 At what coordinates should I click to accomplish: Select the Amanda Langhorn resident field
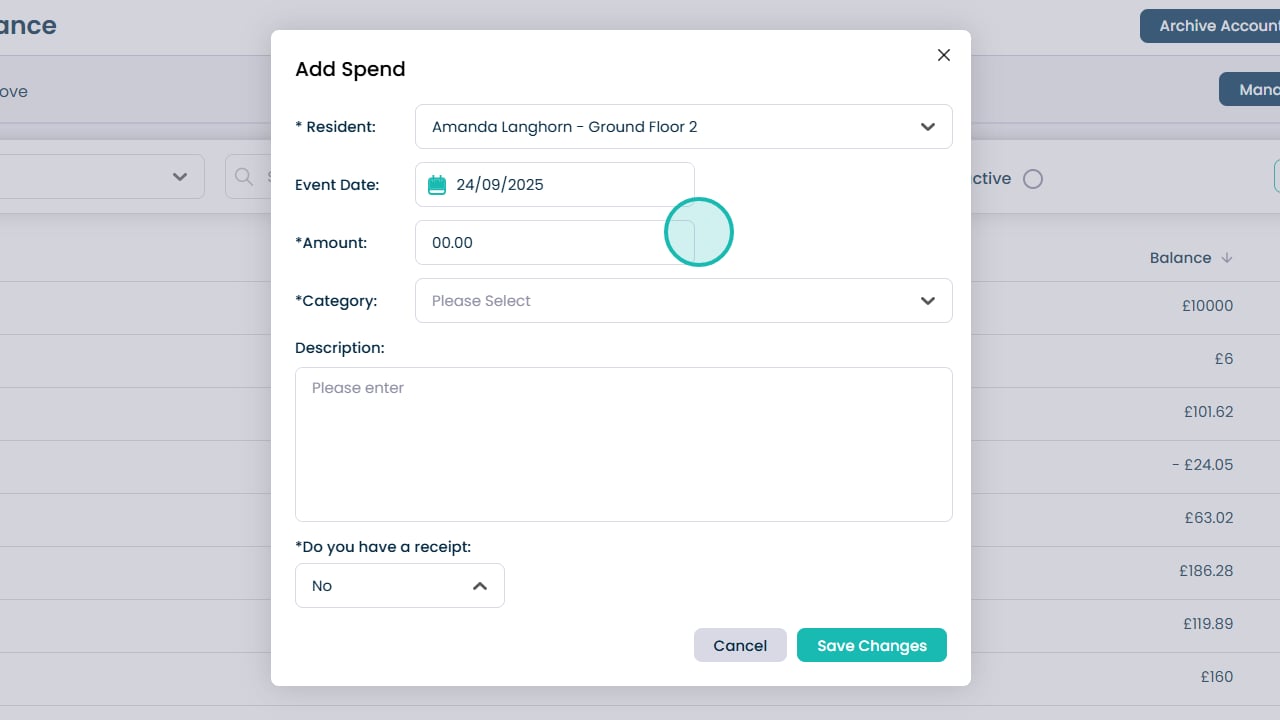660,127
